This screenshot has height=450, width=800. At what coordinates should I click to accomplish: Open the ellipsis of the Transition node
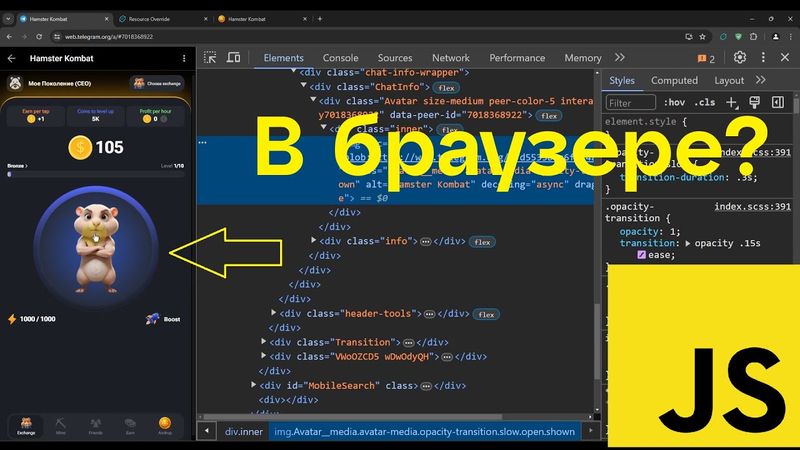point(408,343)
